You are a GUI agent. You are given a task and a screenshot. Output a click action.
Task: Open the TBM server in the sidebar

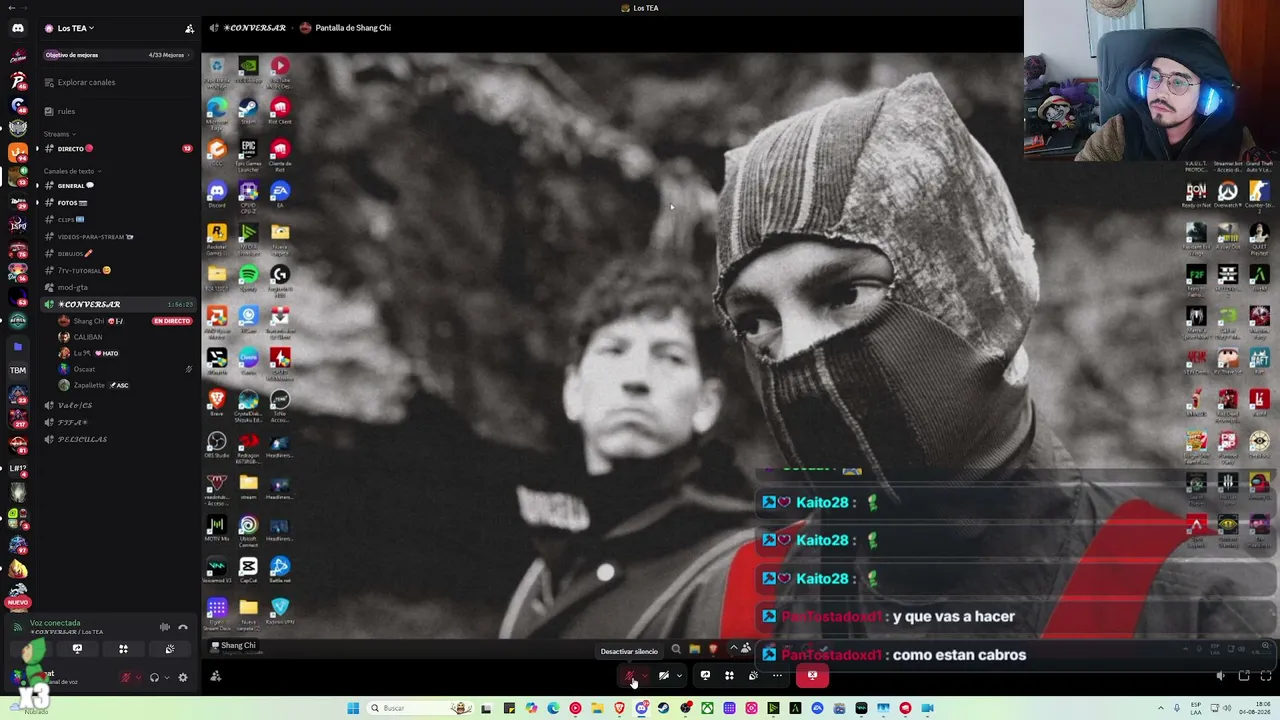(x=18, y=370)
